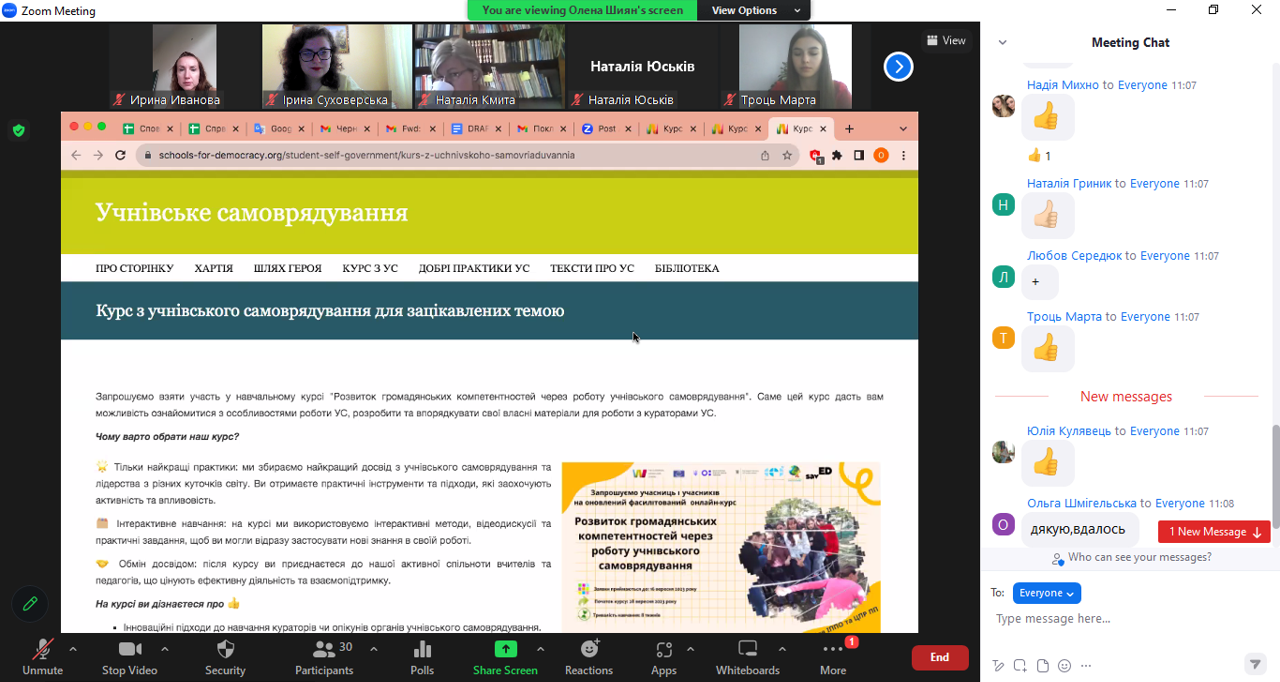Image resolution: width=1280 pixels, height=682 pixels.
Task: Collapse the Meeting Chat panel chevron
Action: point(1002,43)
